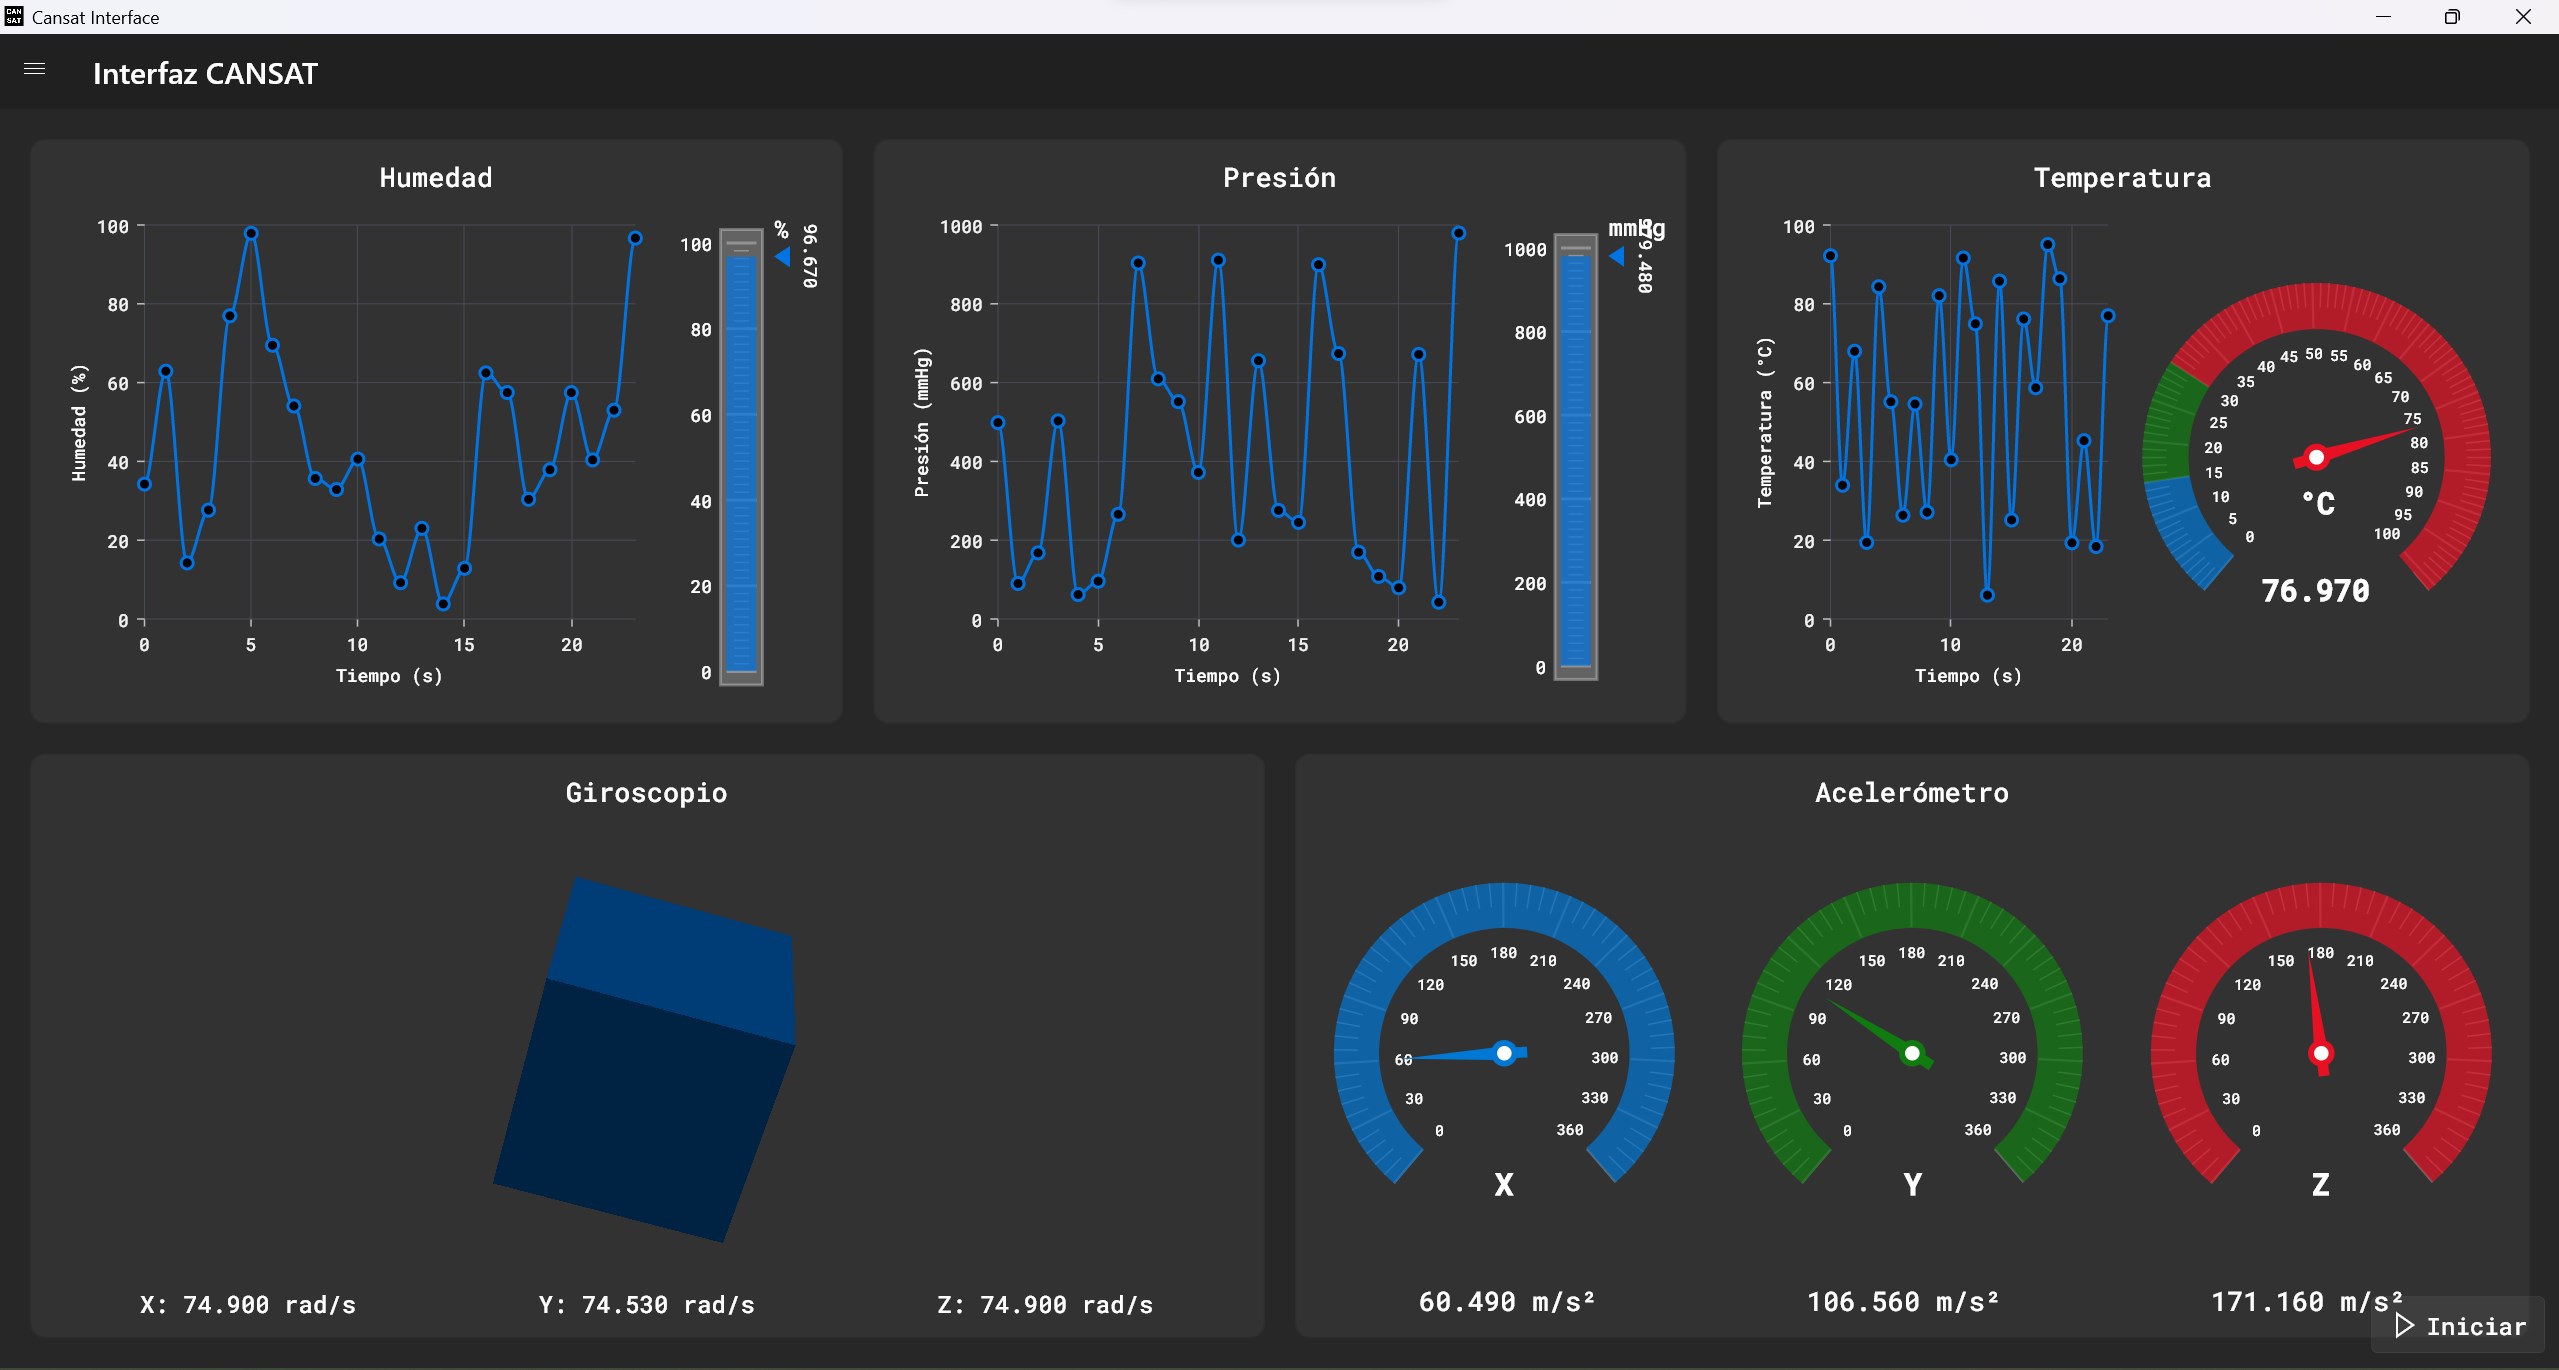Click the pressure gauge blue pointer arrow
Viewport: 2559px width, 1370px height.
pyautogui.click(x=1617, y=257)
